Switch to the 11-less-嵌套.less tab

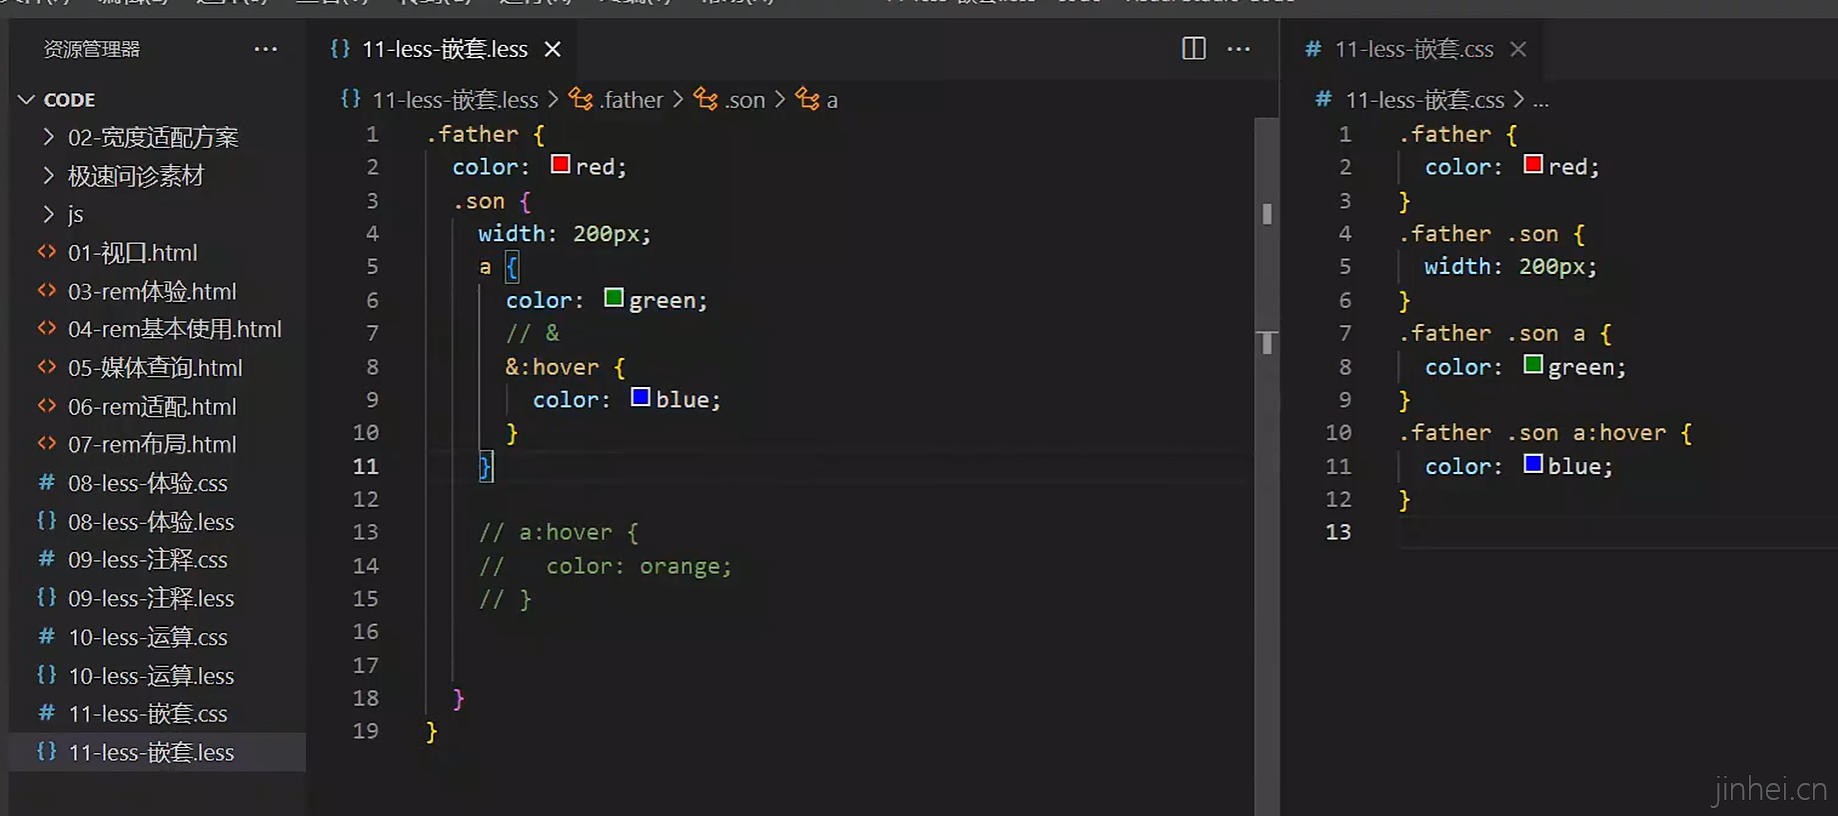(444, 49)
